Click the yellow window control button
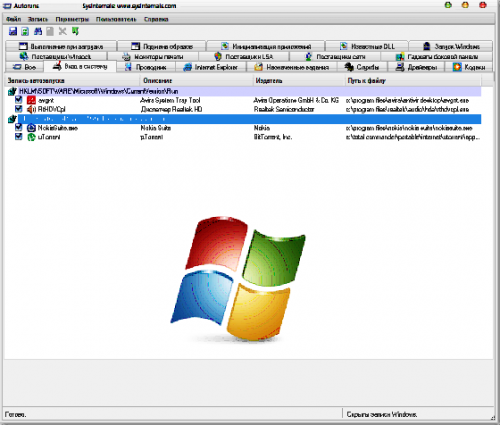This screenshot has height=425, width=500. (x=465, y=5)
